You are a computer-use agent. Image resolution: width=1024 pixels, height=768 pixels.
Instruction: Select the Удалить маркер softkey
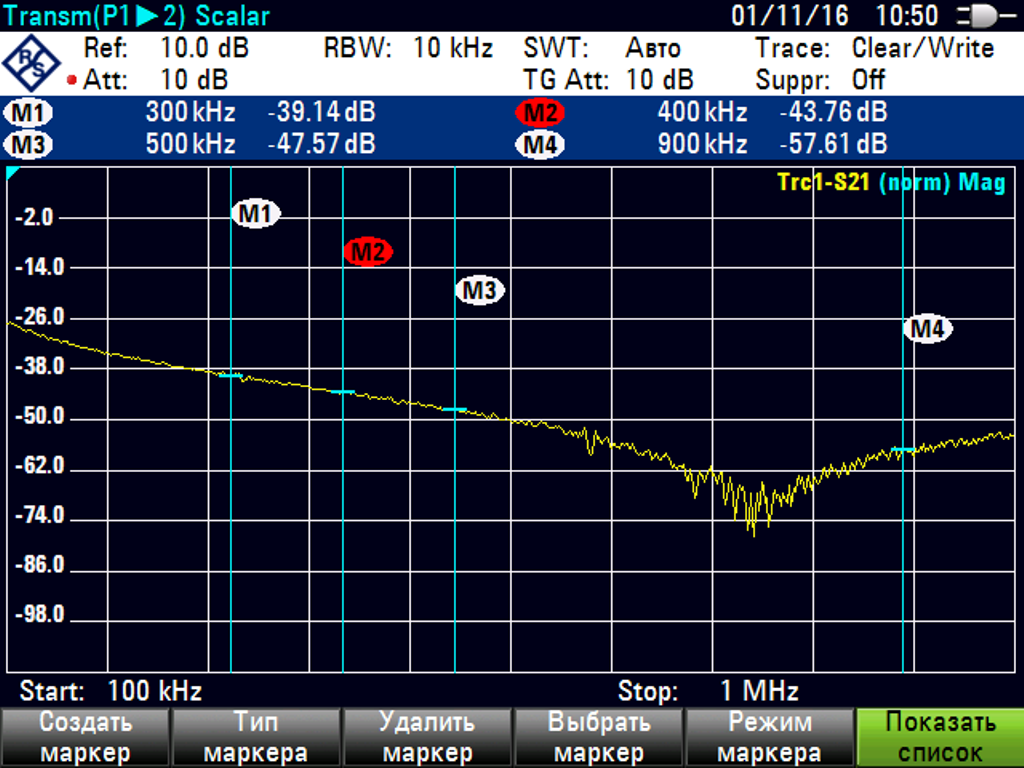coord(427,738)
